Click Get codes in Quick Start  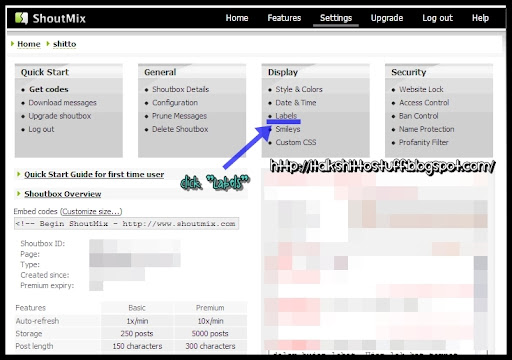click(x=49, y=89)
